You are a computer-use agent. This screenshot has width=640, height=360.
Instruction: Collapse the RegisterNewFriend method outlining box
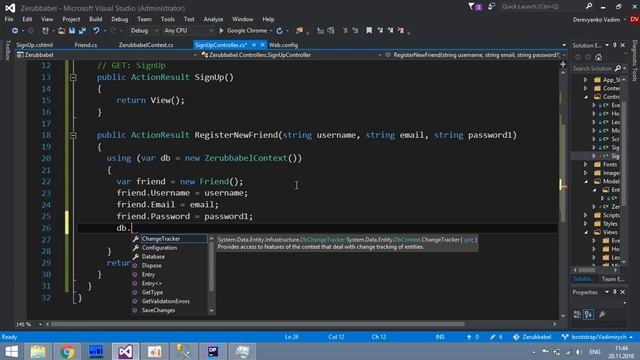point(73,135)
